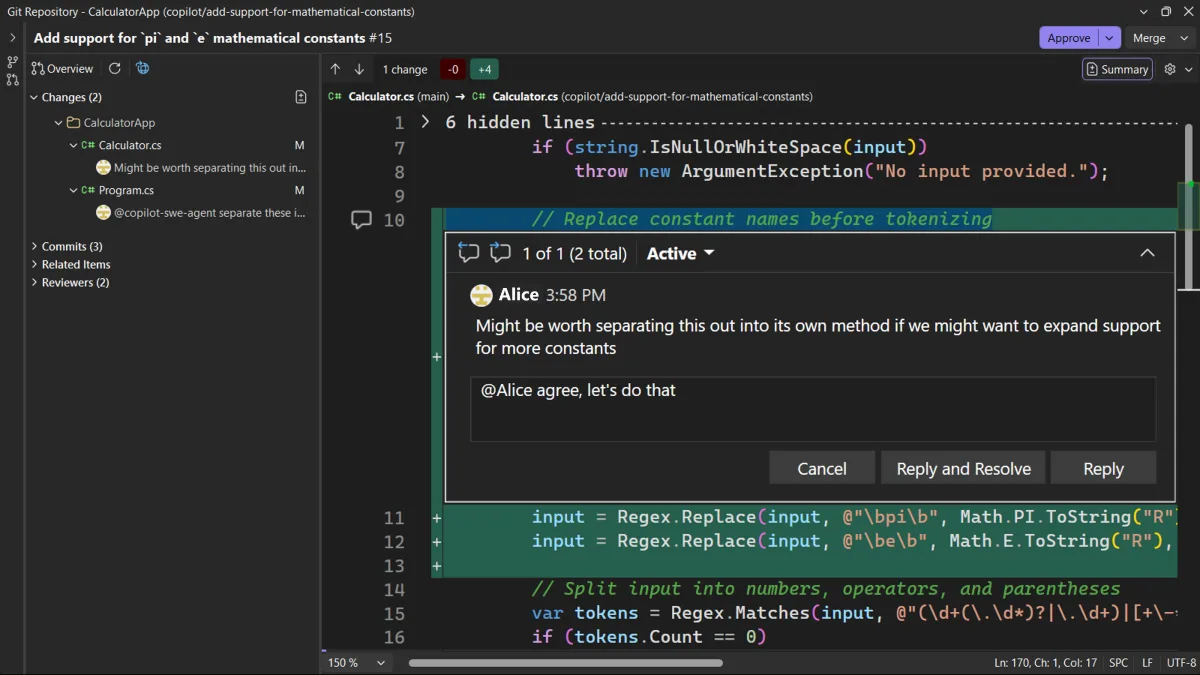Expand the 6 hidden lines
The image size is (1200, 675).
point(425,122)
